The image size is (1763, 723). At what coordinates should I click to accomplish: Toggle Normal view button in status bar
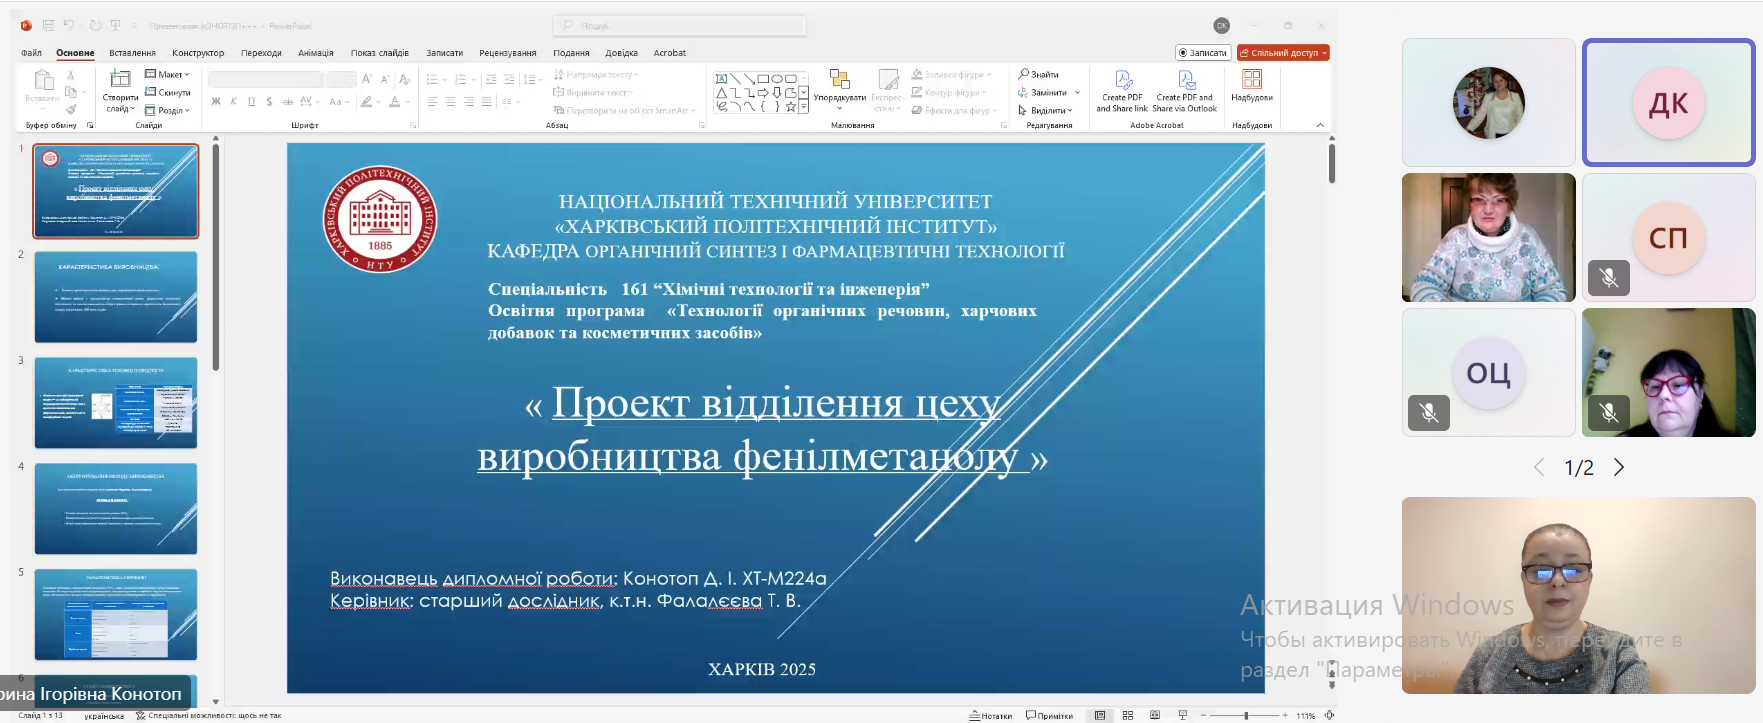tap(1100, 715)
